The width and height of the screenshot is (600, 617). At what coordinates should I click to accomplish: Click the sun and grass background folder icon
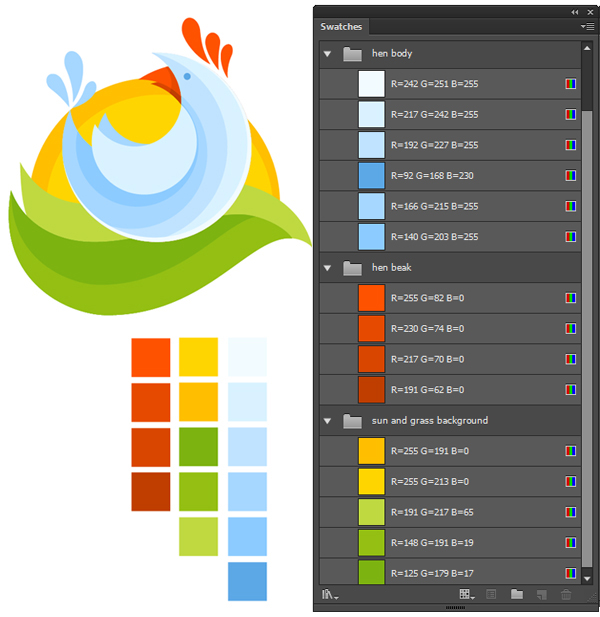pyautogui.click(x=352, y=421)
